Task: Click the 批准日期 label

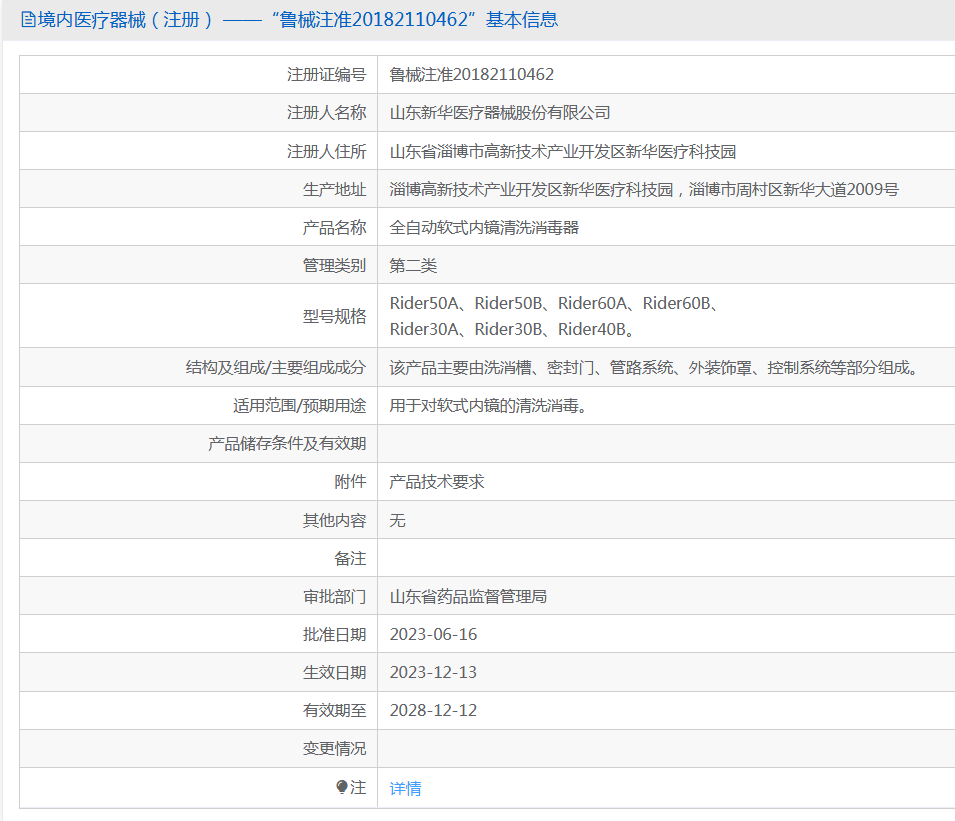Action: (334, 635)
